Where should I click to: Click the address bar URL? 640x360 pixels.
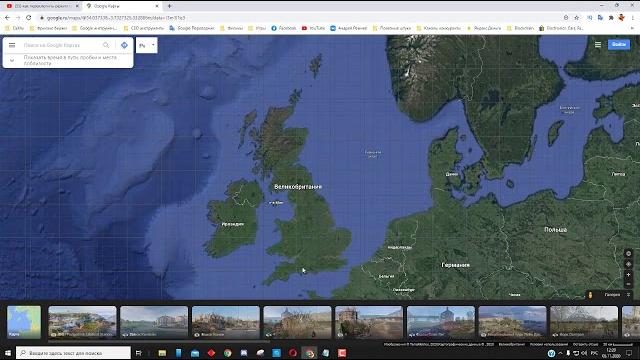tap(116, 18)
